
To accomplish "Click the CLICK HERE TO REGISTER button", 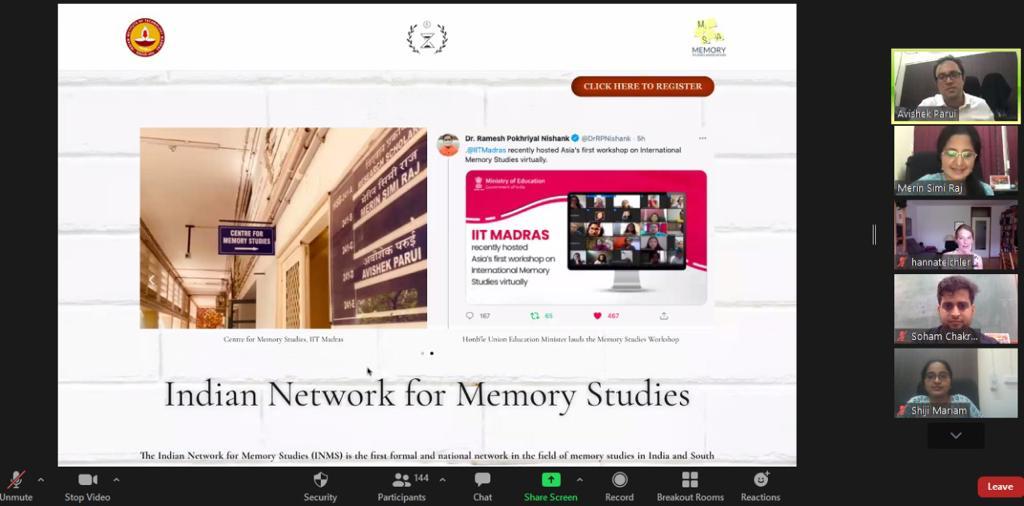I will point(642,86).
